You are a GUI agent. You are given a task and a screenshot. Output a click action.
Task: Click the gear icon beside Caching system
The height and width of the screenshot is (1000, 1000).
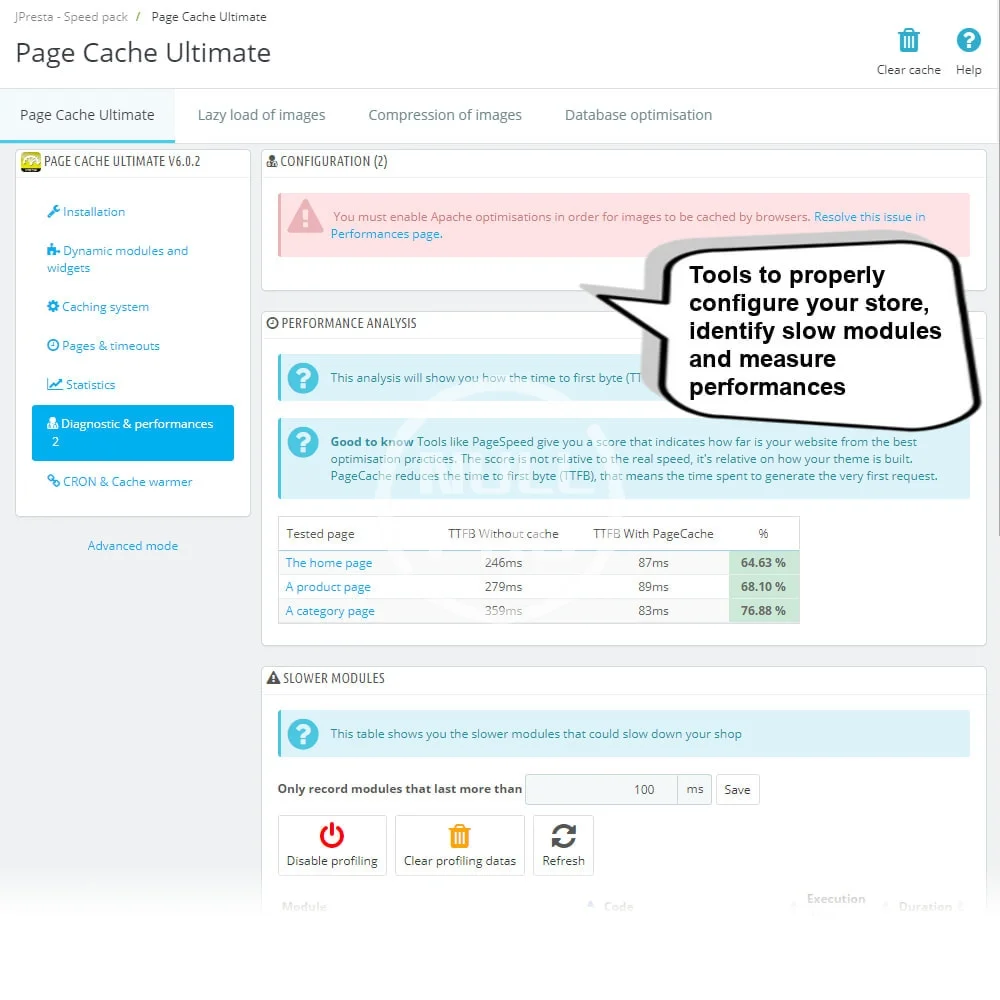tap(53, 307)
